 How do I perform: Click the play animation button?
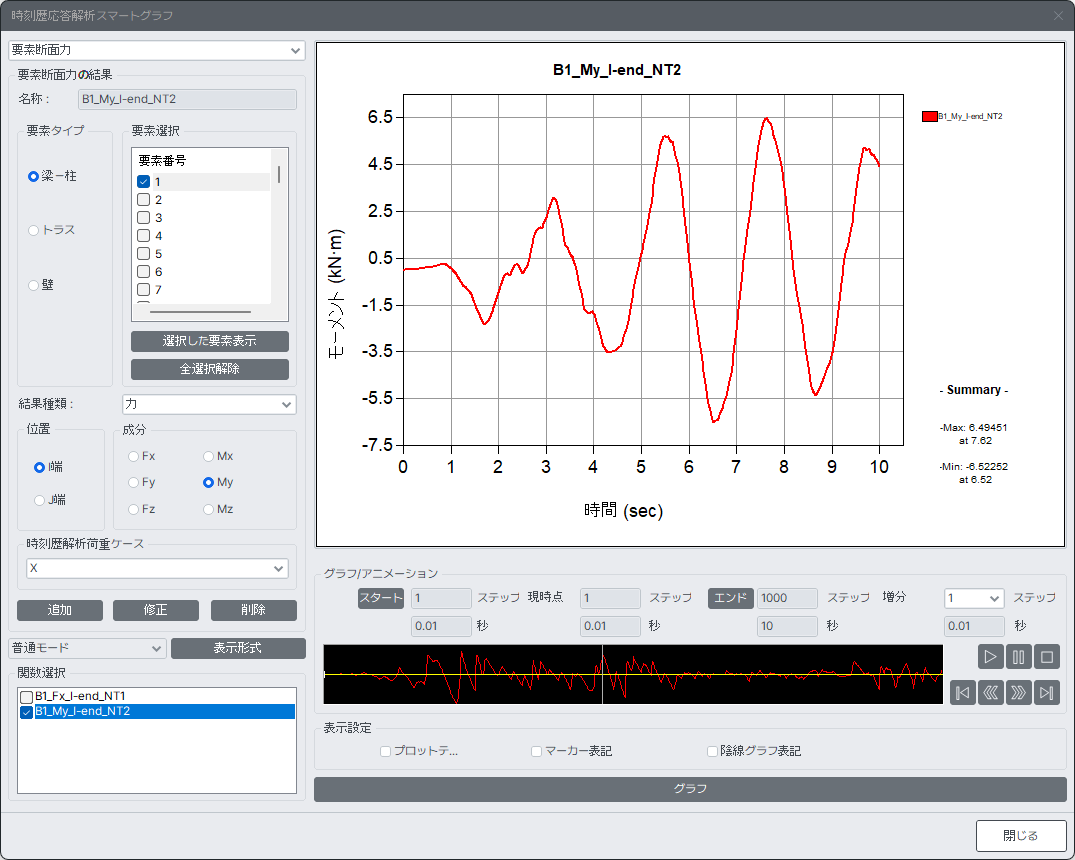coord(991,657)
